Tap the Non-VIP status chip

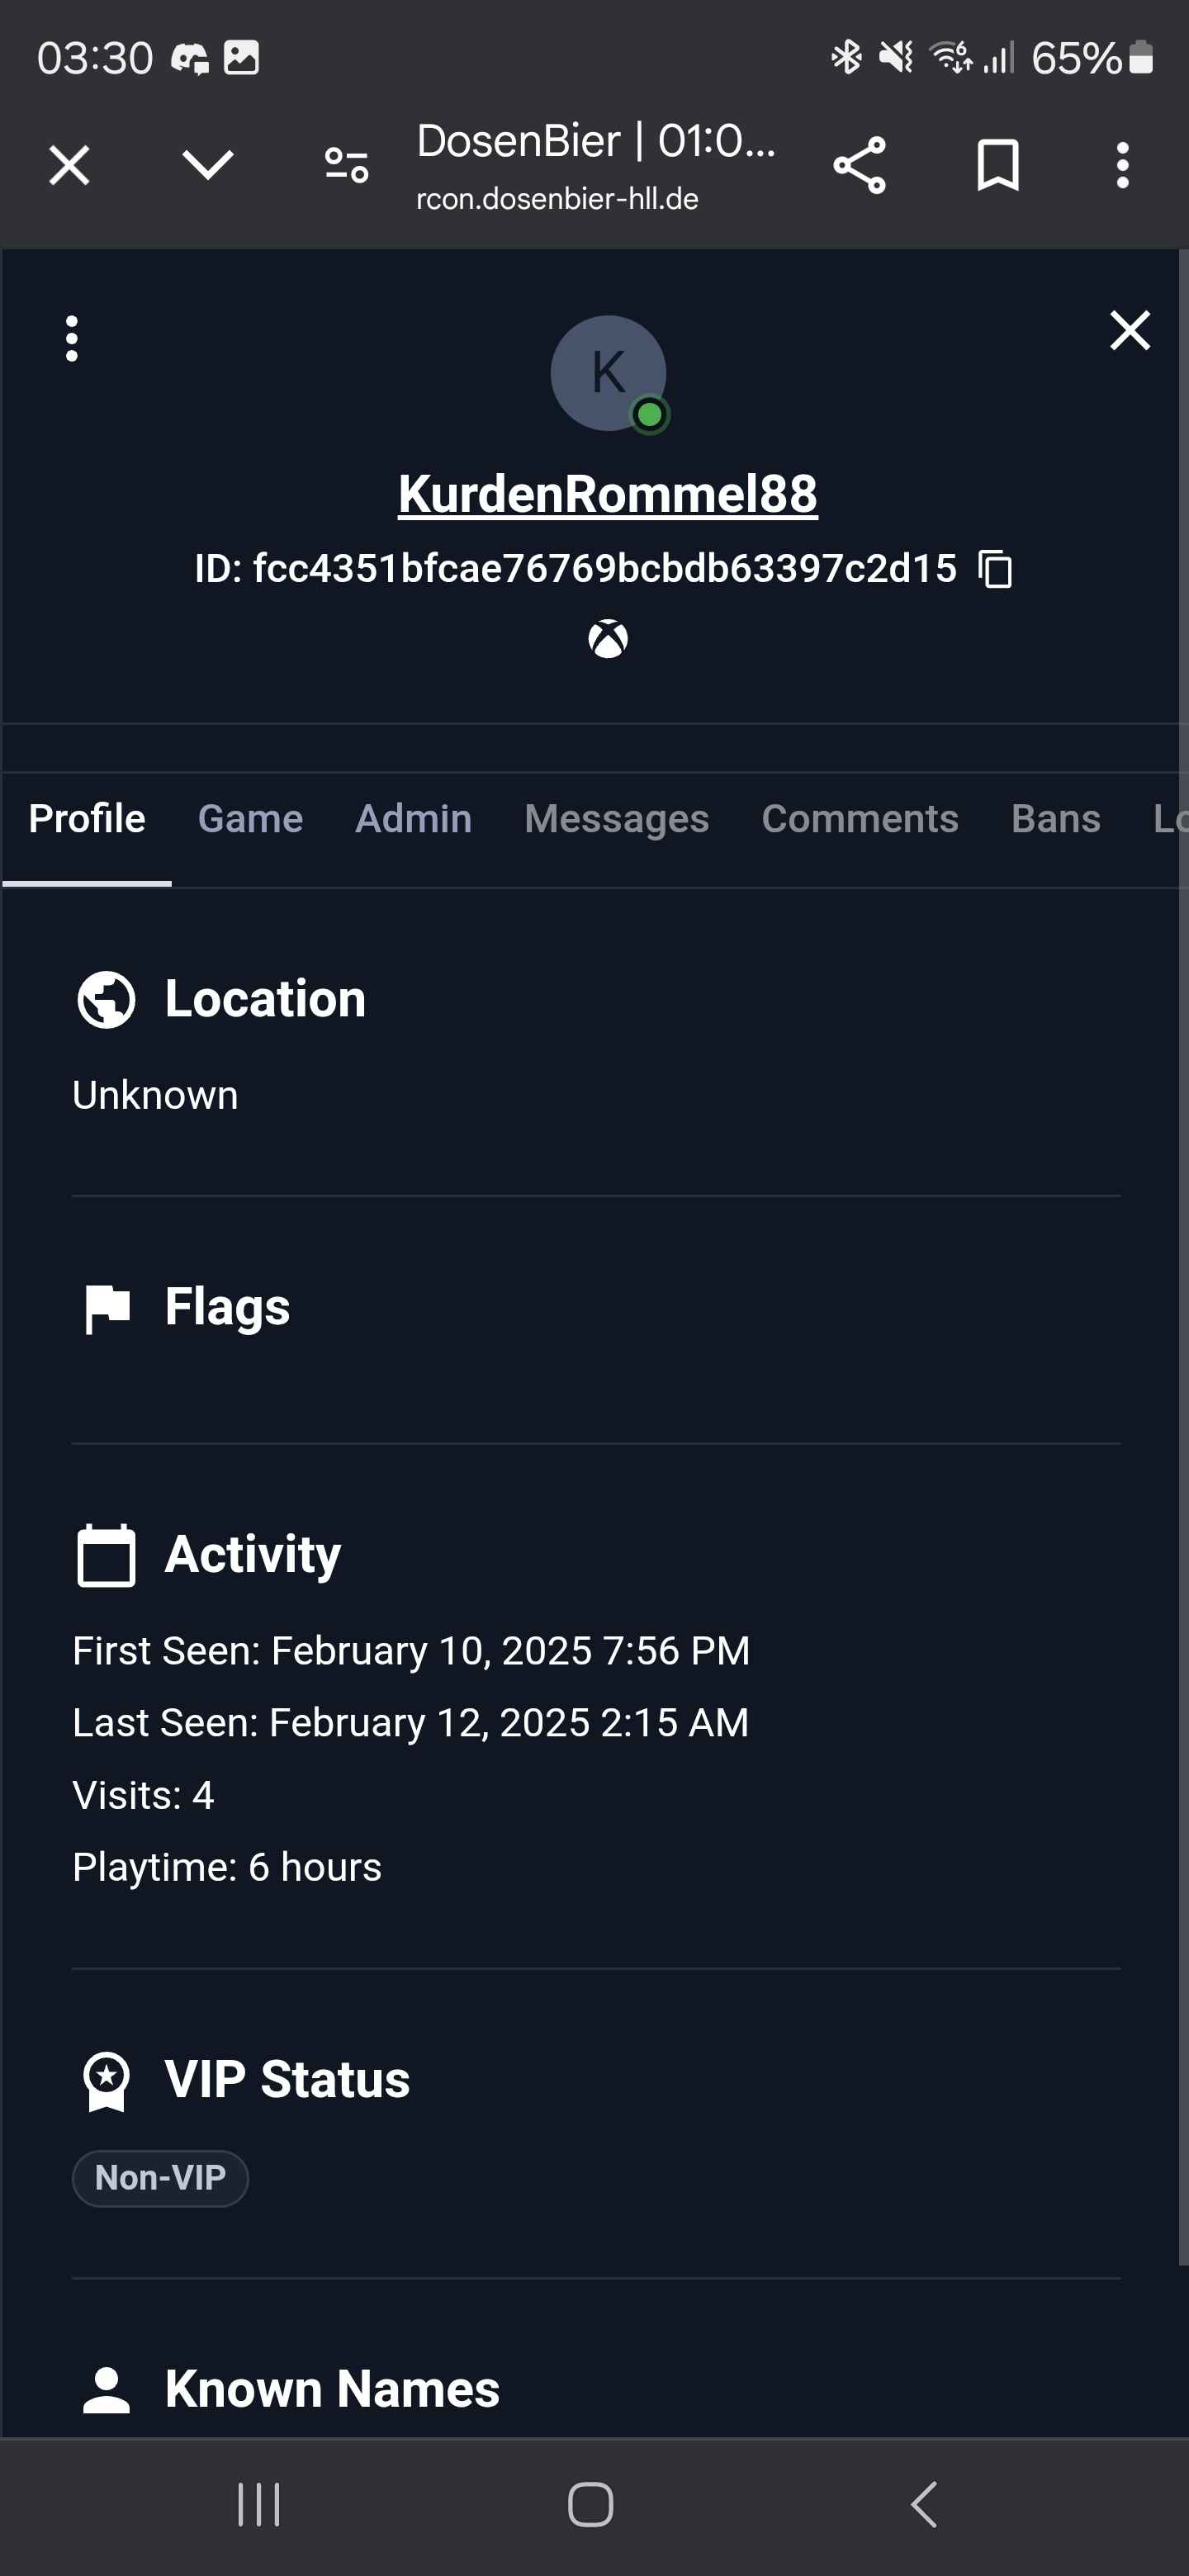(160, 2177)
